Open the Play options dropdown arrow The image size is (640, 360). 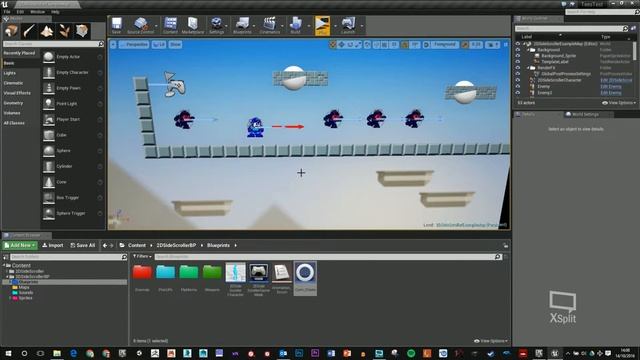(x=335, y=26)
